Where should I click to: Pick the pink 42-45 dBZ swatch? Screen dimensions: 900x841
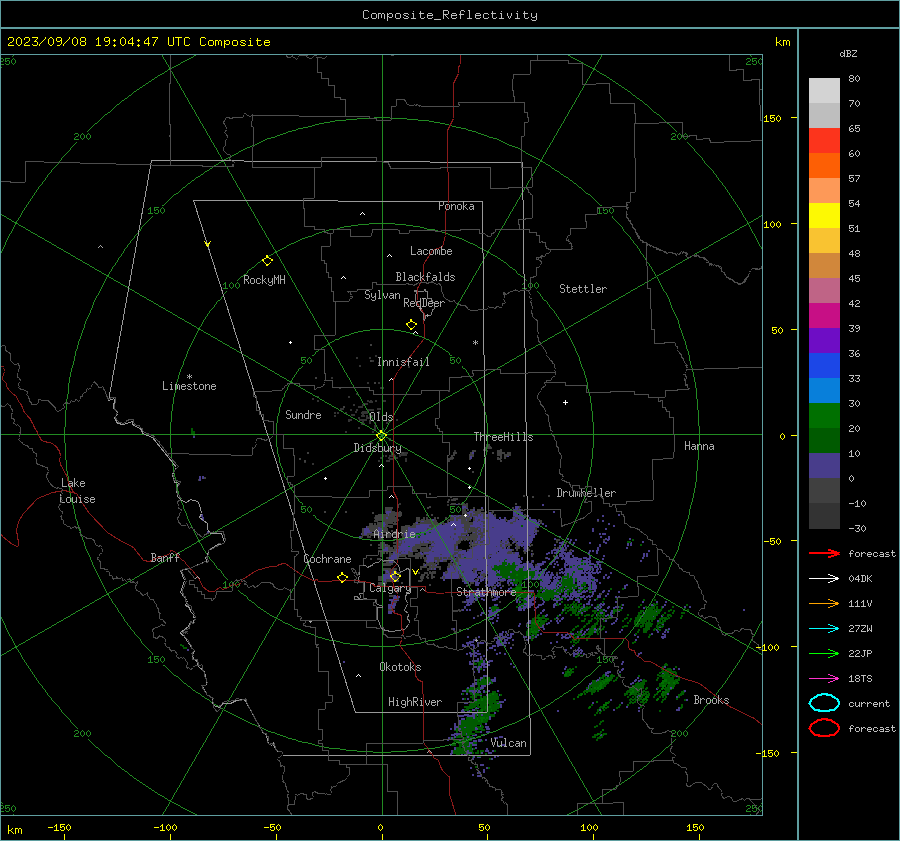pos(824,290)
